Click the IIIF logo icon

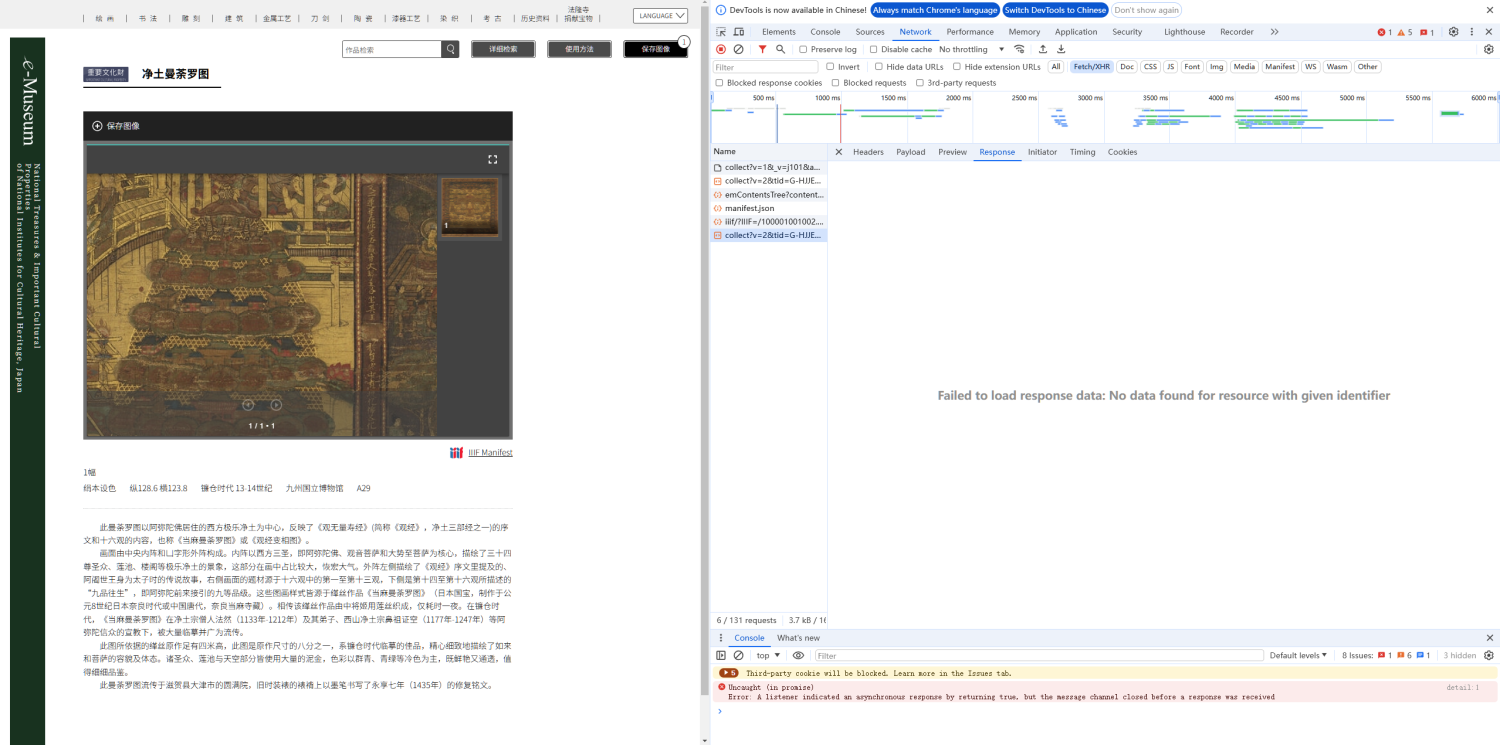pyautogui.click(x=456, y=453)
